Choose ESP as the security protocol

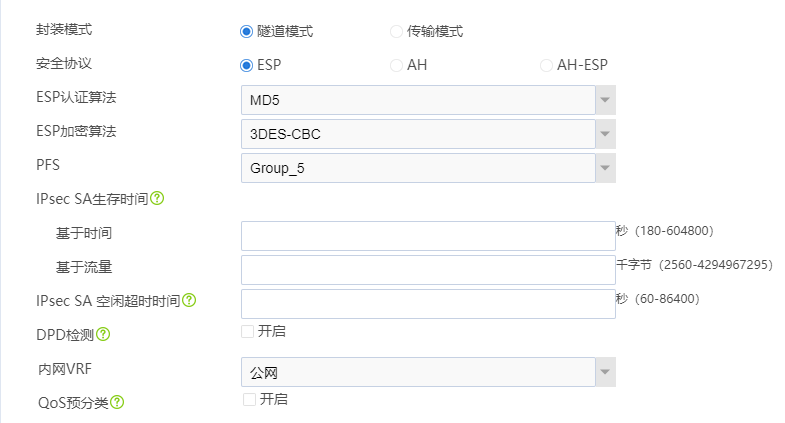click(x=247, y=65)
